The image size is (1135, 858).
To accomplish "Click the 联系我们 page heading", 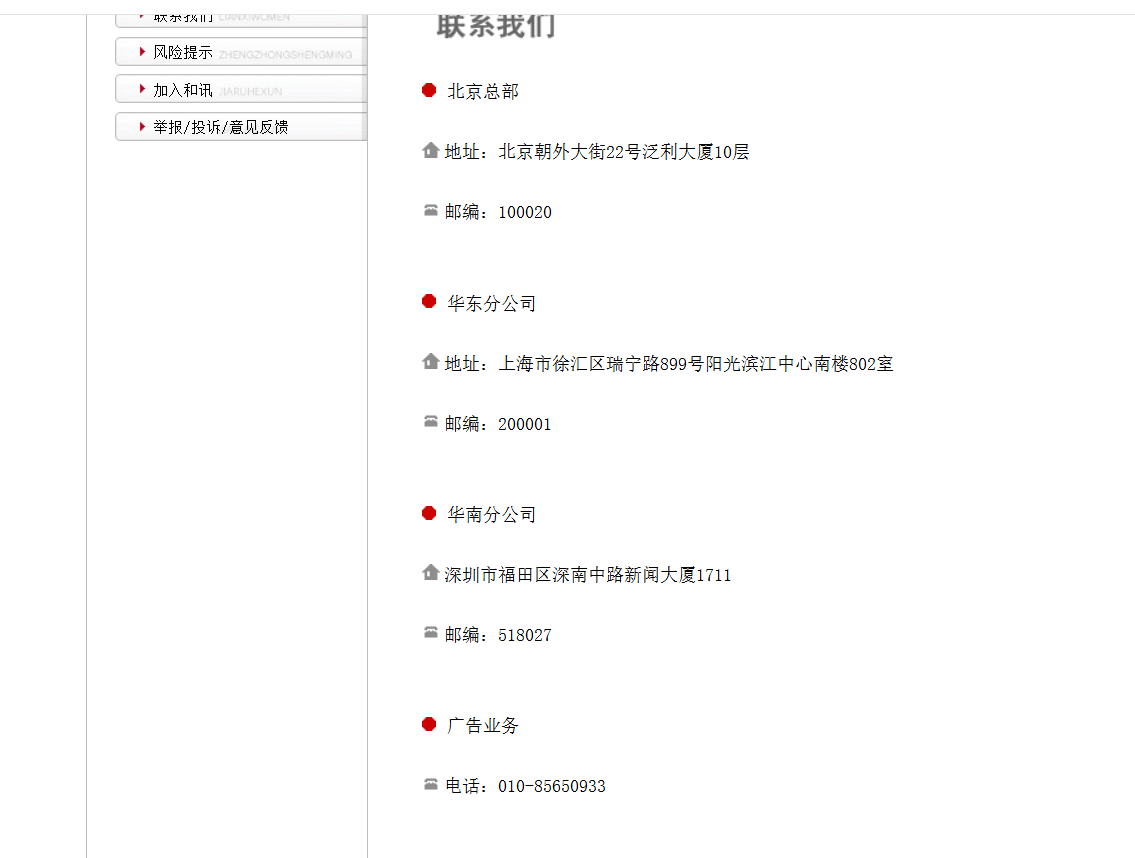I will pyautogui.click(x=495, y=27).
